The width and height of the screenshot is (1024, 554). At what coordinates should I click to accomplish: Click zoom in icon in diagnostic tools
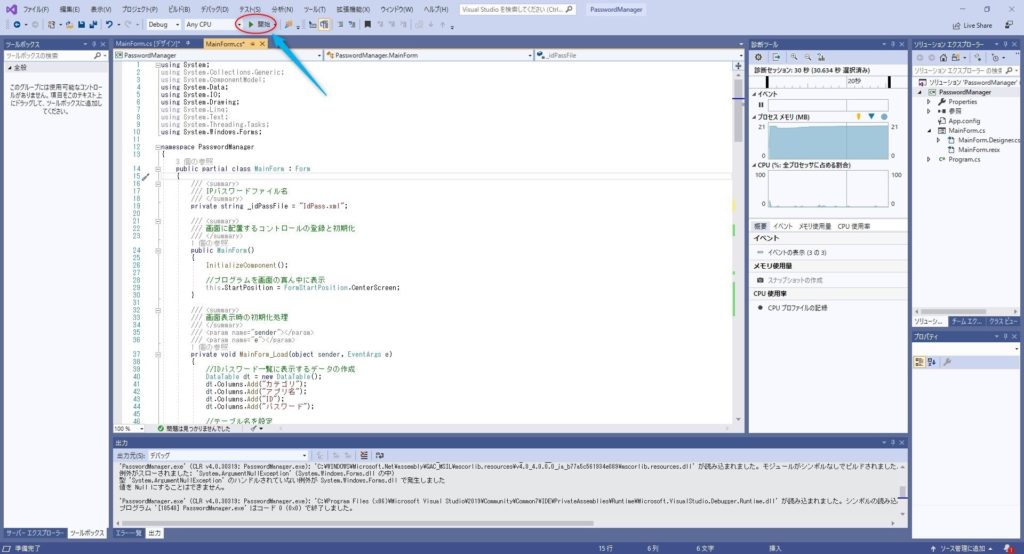click(x=794, y=57)
